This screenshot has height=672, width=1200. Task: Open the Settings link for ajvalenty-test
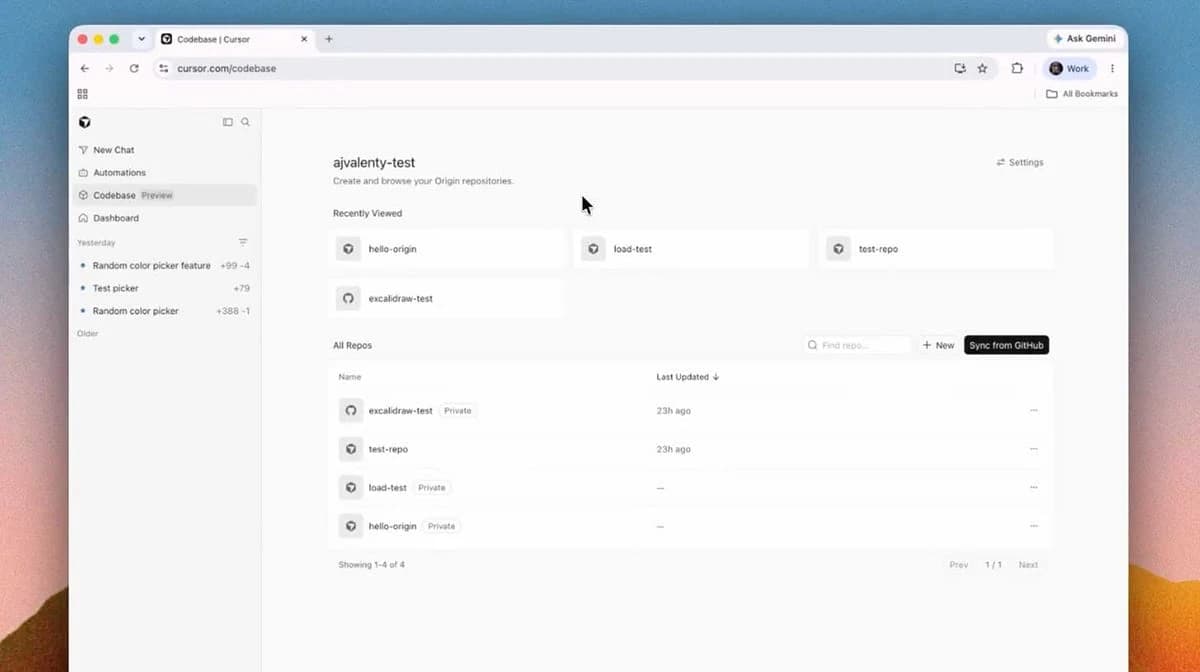pos(1019,162)
